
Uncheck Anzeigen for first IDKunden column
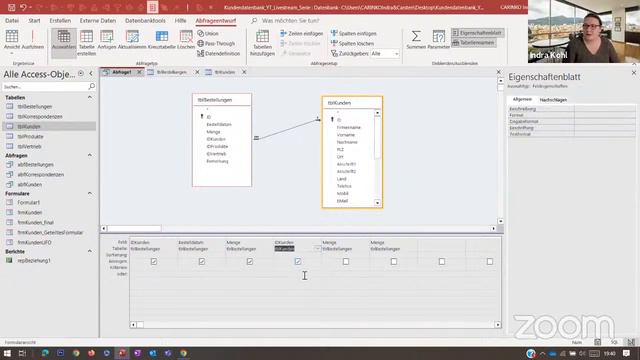pos(154,261)
